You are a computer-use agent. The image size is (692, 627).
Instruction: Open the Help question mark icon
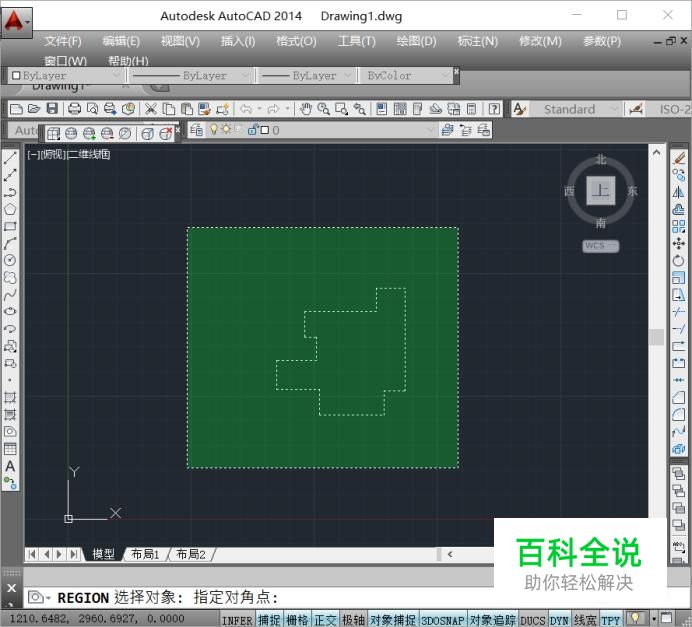pos(494,109)
